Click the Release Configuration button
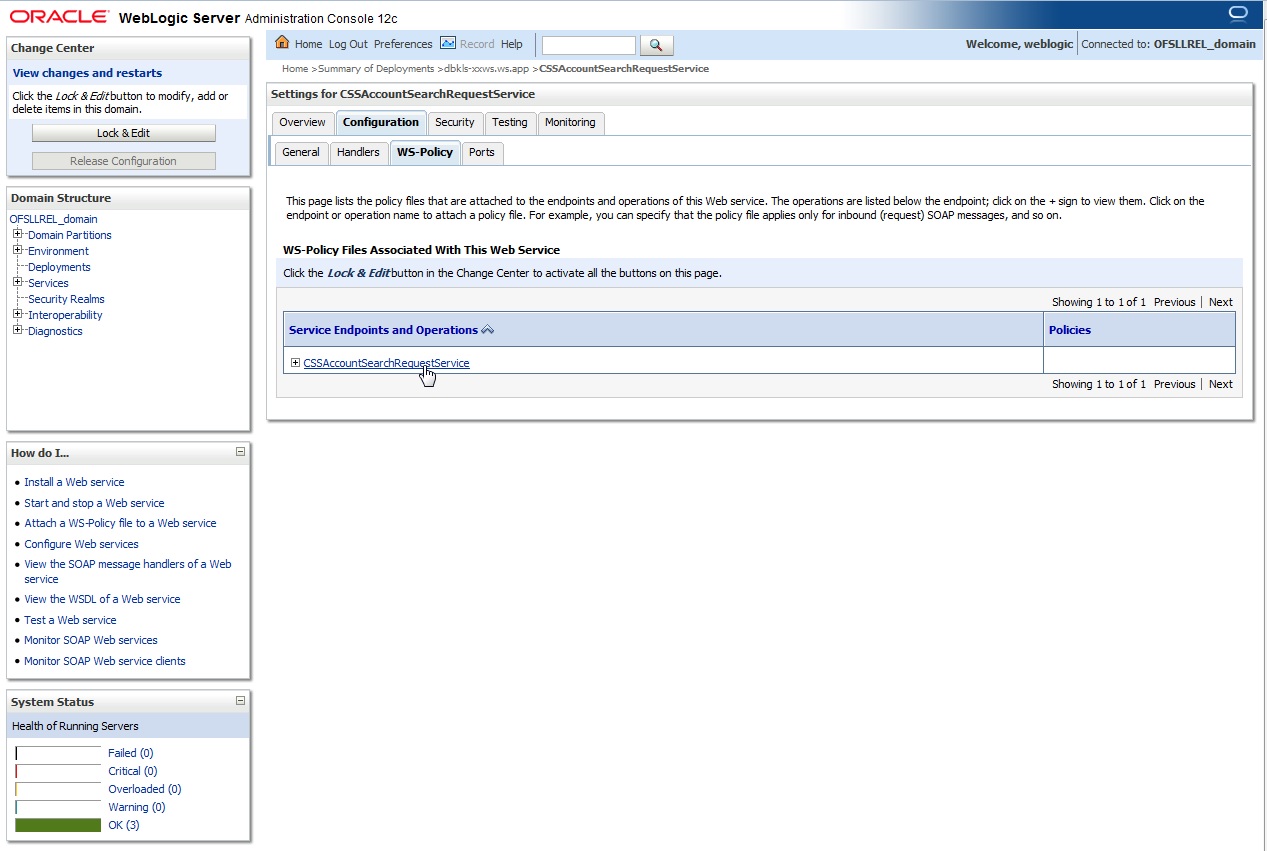 tap(124, 161)
